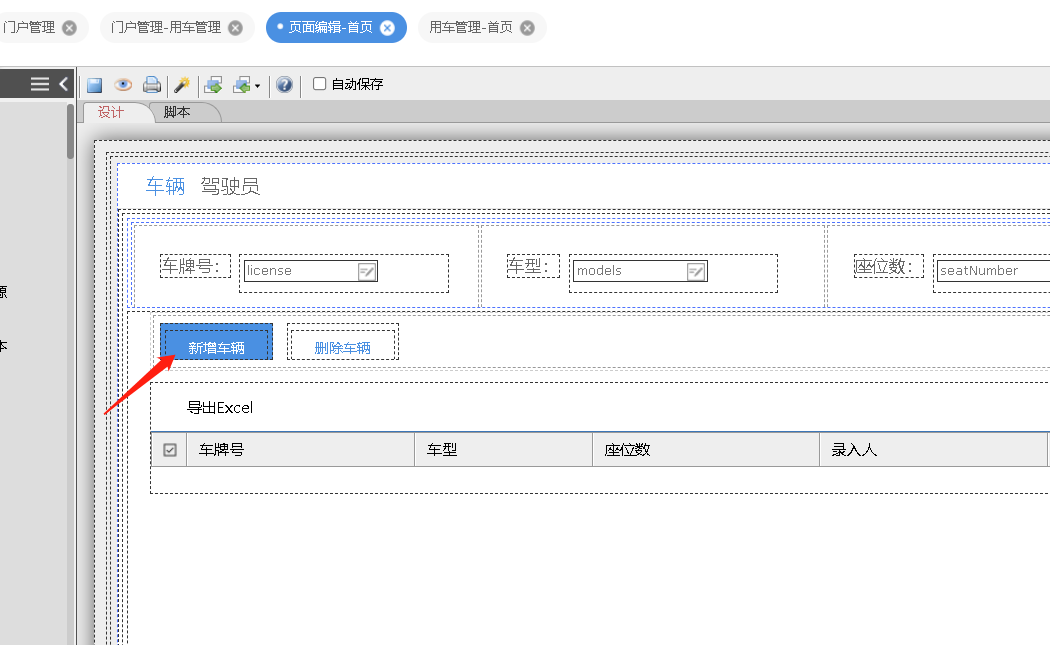Click the 车牌号 table column header
The width and height of the screenshot is (1050, 645).
point(300,449)
